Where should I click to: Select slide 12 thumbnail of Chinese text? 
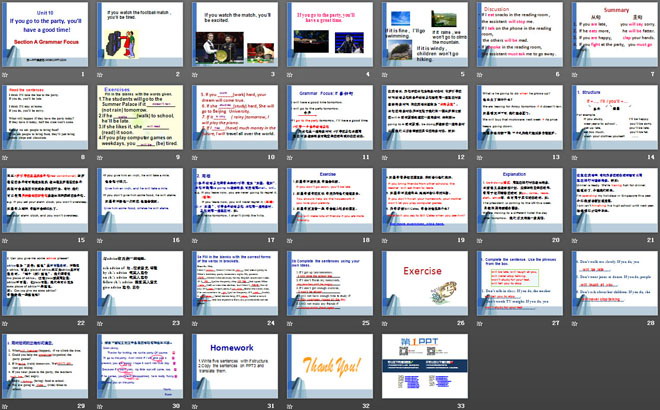click(x=425, y=117)
